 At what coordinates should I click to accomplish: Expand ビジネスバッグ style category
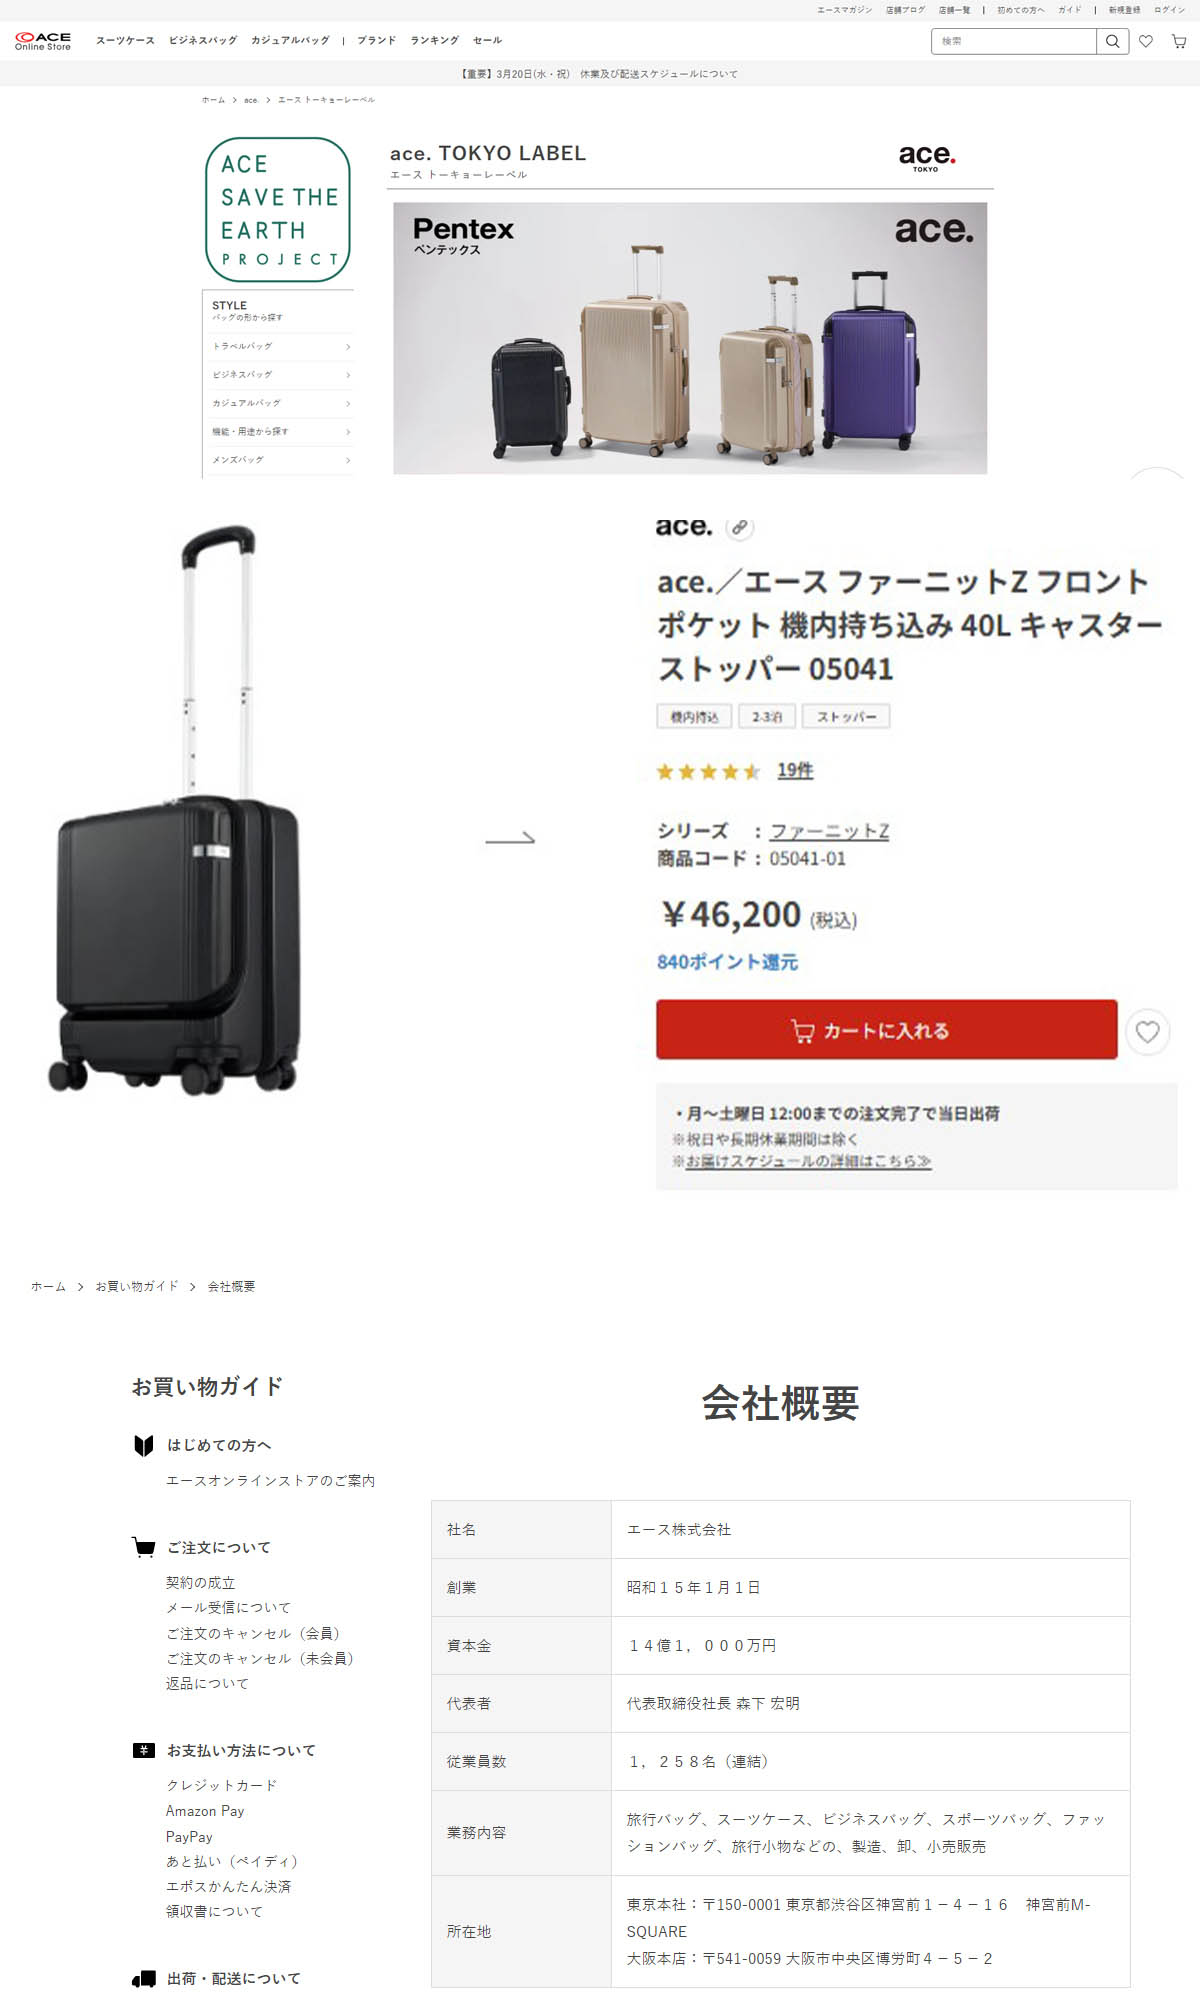point(280,374)
